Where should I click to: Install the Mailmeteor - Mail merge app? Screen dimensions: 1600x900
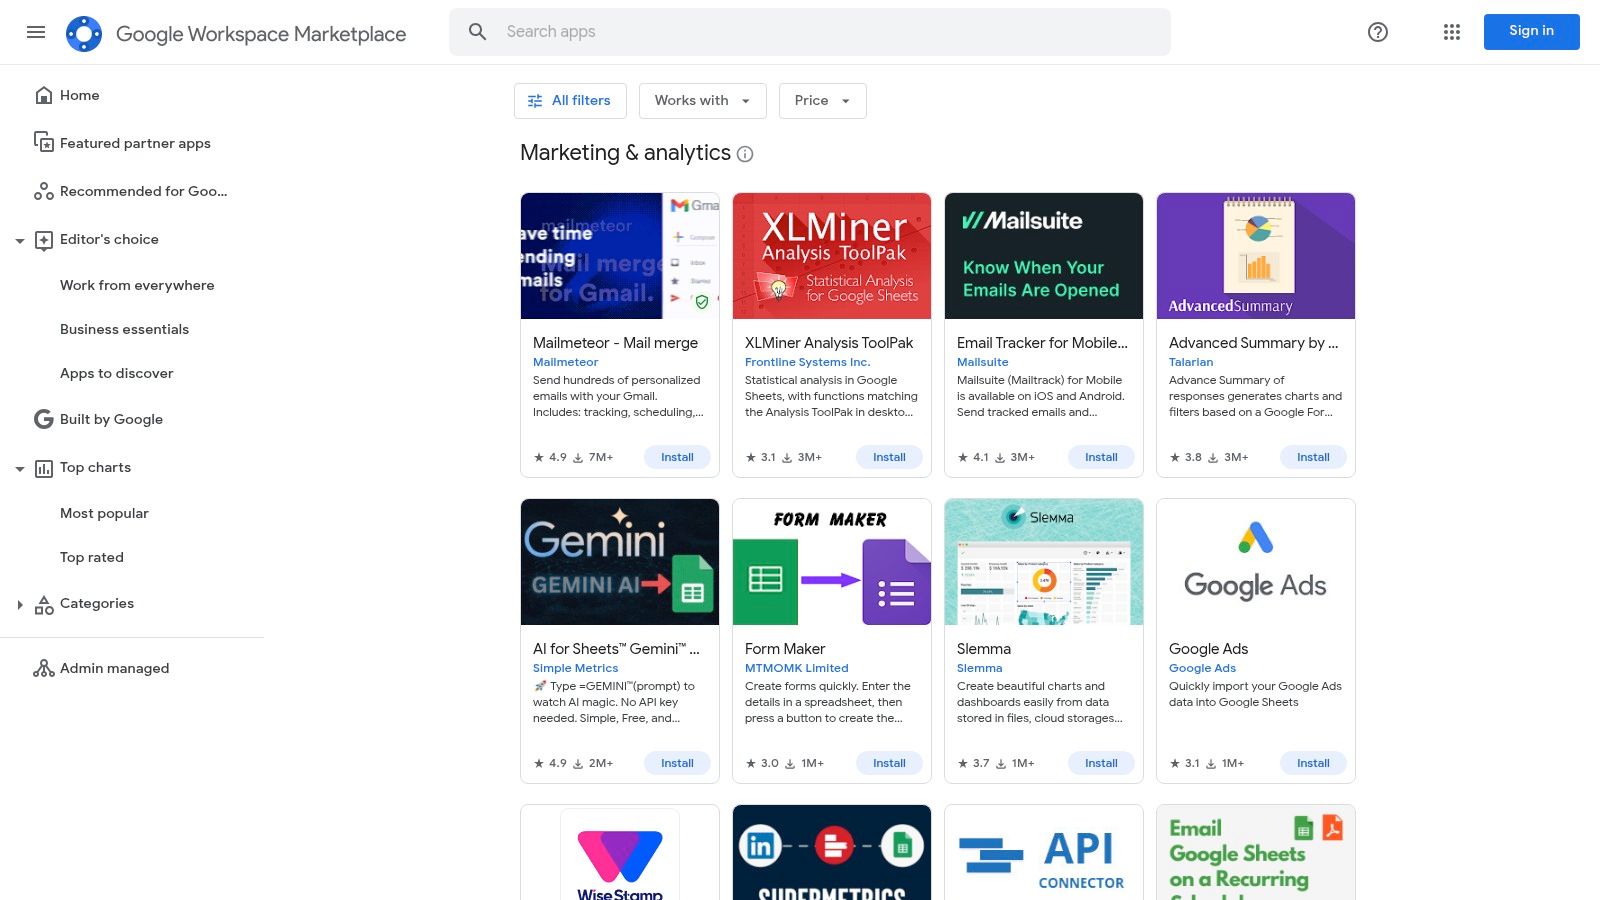[677, 457]
